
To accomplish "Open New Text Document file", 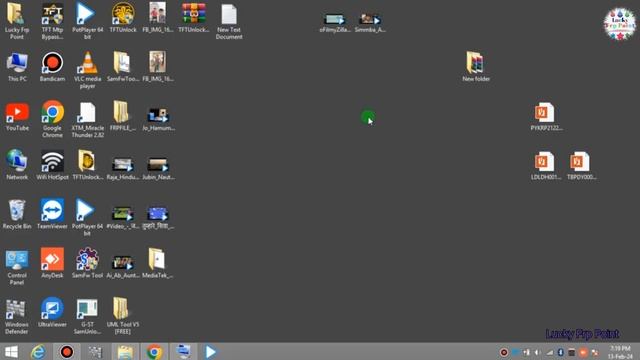I will point(229,21).
